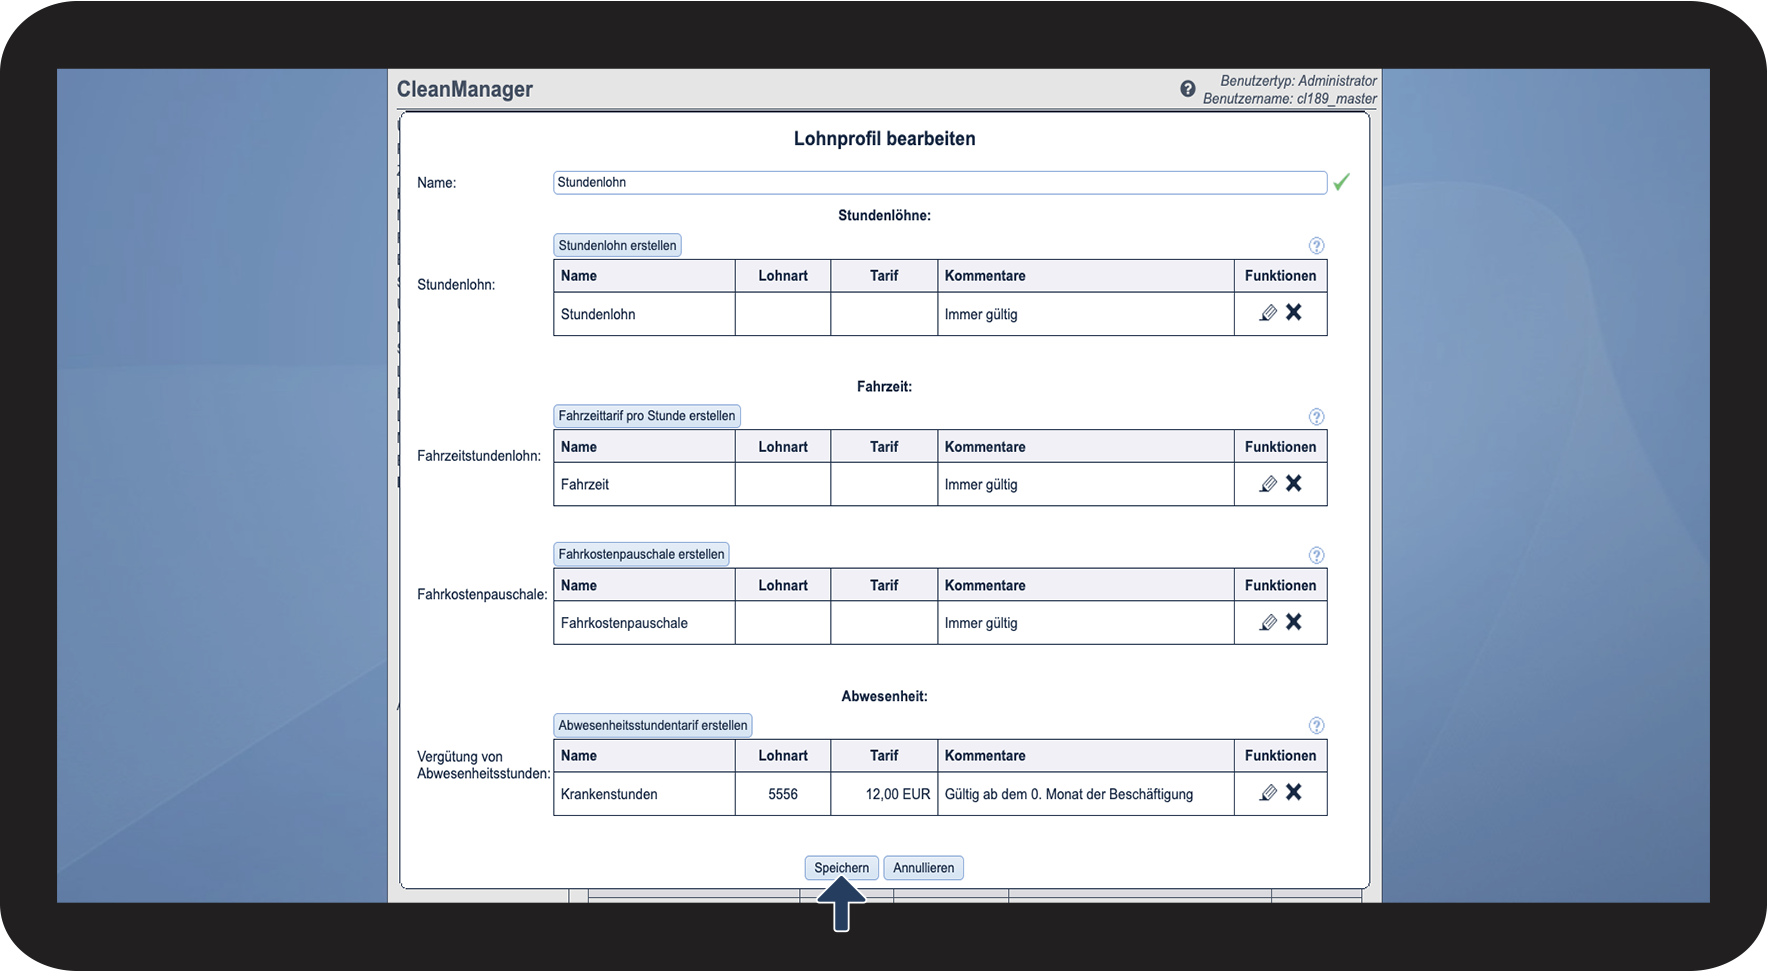Edit the Fahrkostenpauschale row

pos(1268,622)
